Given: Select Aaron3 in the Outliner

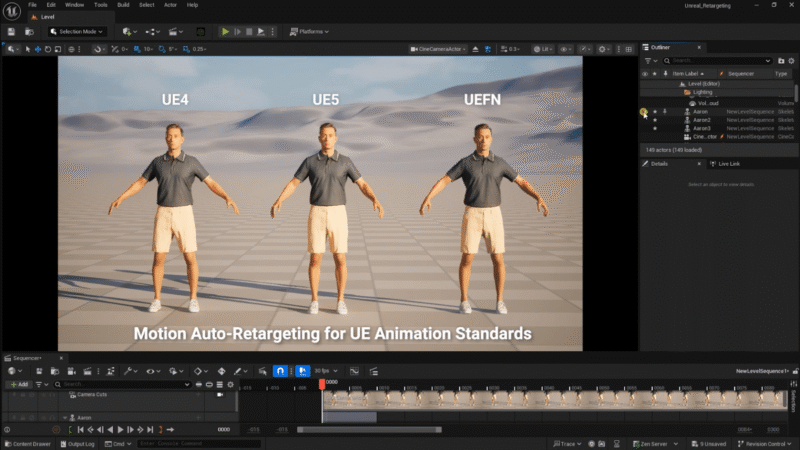Looking at the screenshot, I should pyautogui.click(x=702, y=128).
